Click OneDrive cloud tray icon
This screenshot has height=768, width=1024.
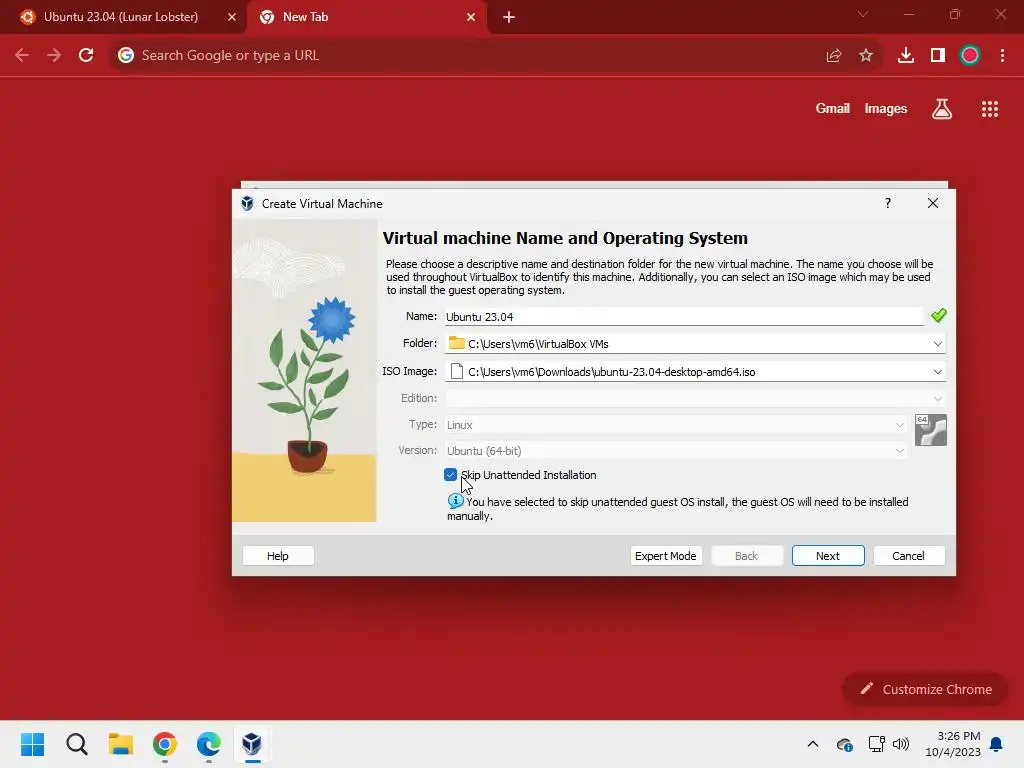click(844, 744)
